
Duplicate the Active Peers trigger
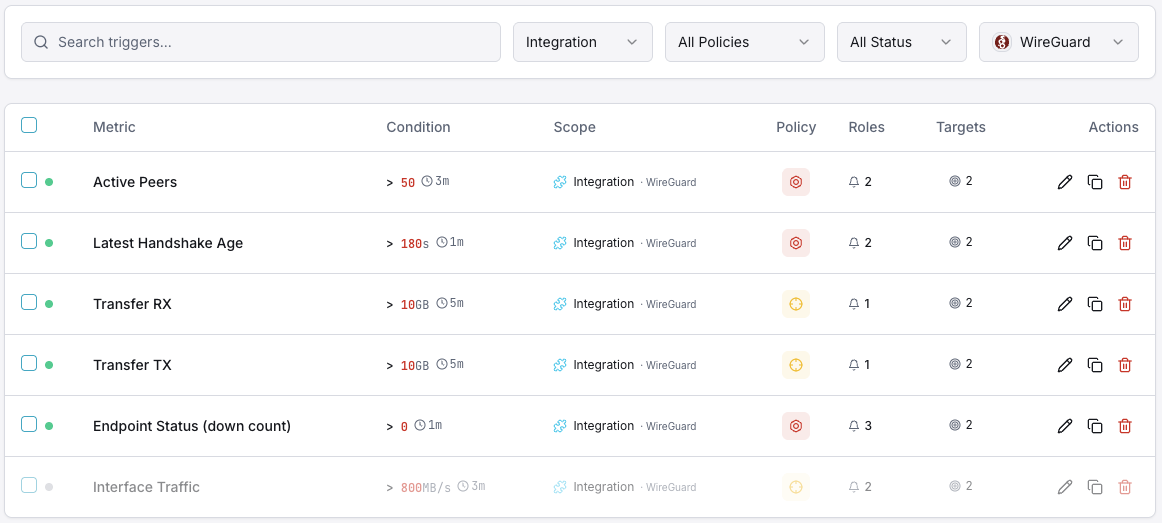(x=1095, y=181)
